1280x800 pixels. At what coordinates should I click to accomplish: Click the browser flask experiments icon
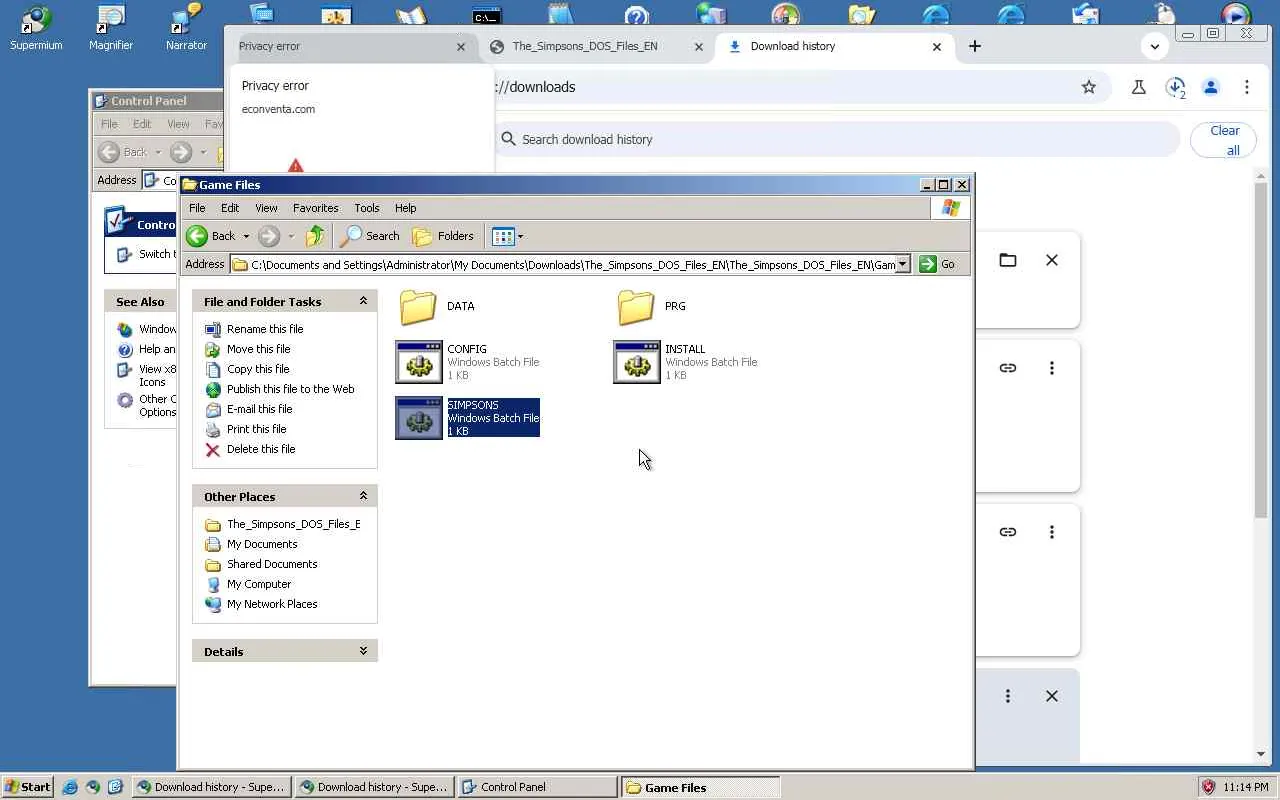click(x=1138, y=87)
